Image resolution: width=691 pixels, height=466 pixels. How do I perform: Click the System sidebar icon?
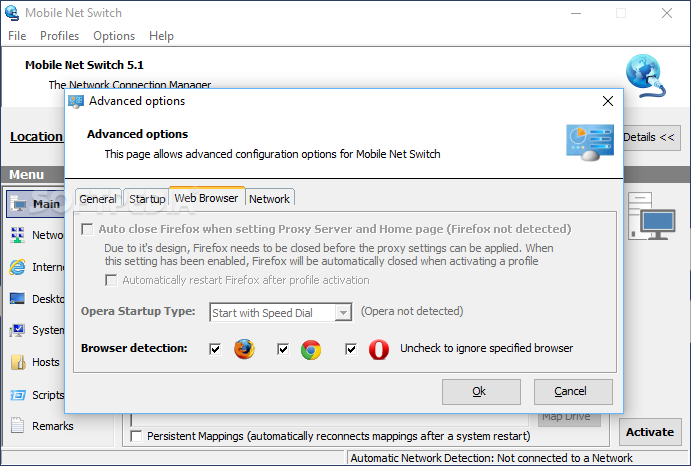17,331
